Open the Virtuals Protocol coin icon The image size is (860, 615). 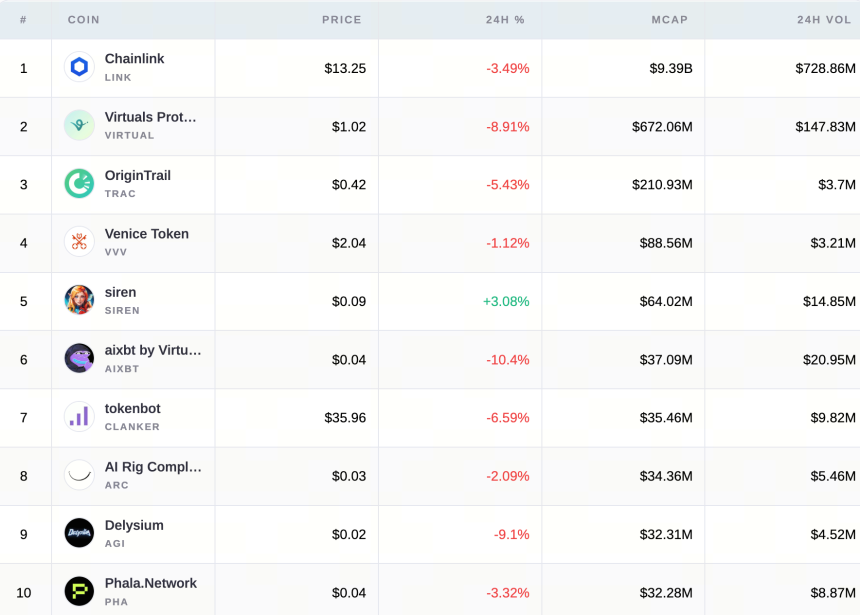coord(79,125)
